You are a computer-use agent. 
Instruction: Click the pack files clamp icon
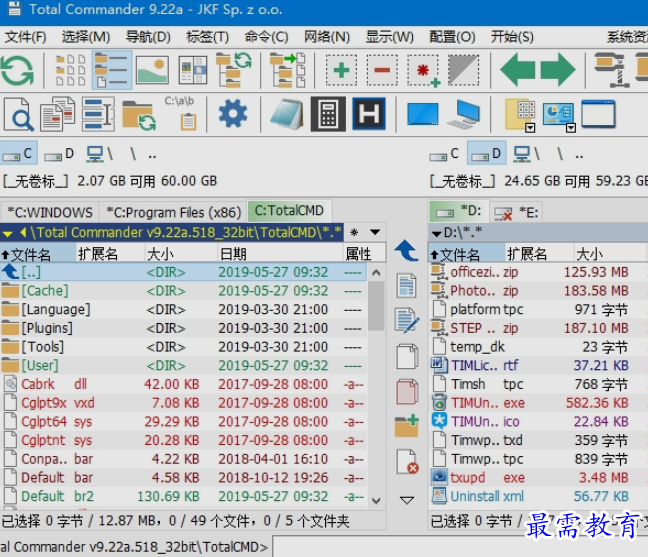[x=612, y=70]
